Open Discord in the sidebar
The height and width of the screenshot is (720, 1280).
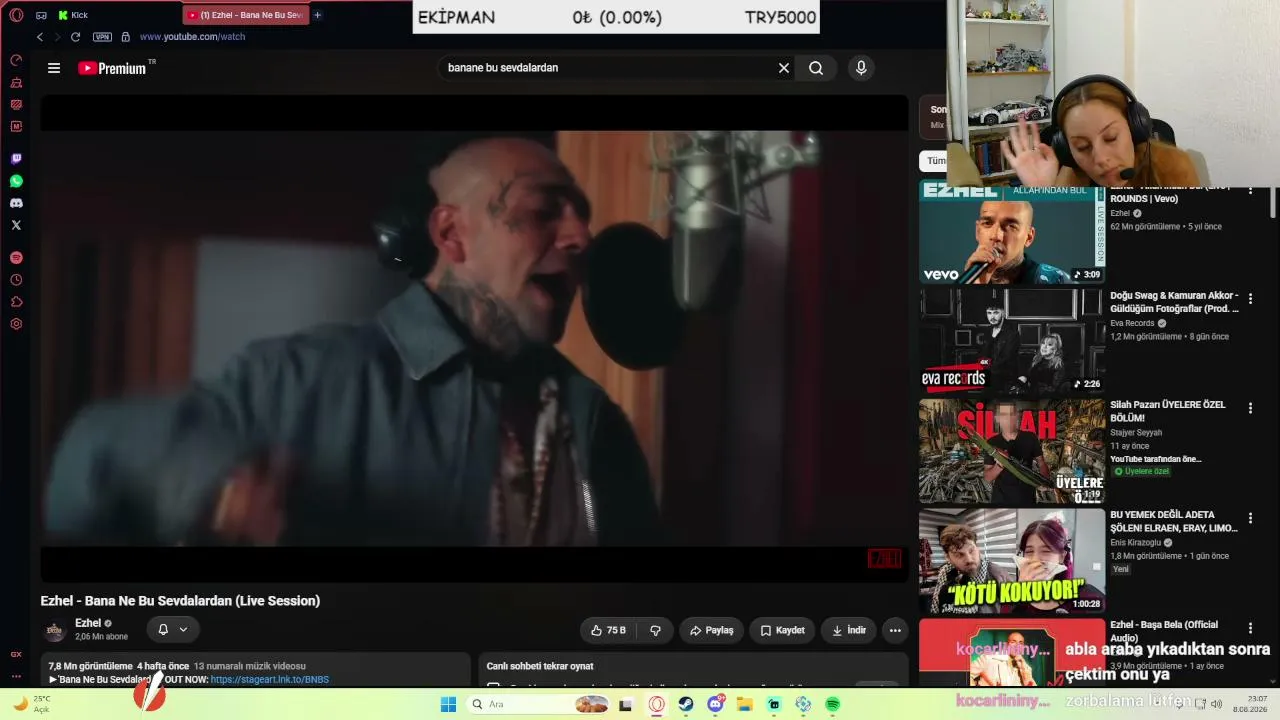(x=16, y=203)
